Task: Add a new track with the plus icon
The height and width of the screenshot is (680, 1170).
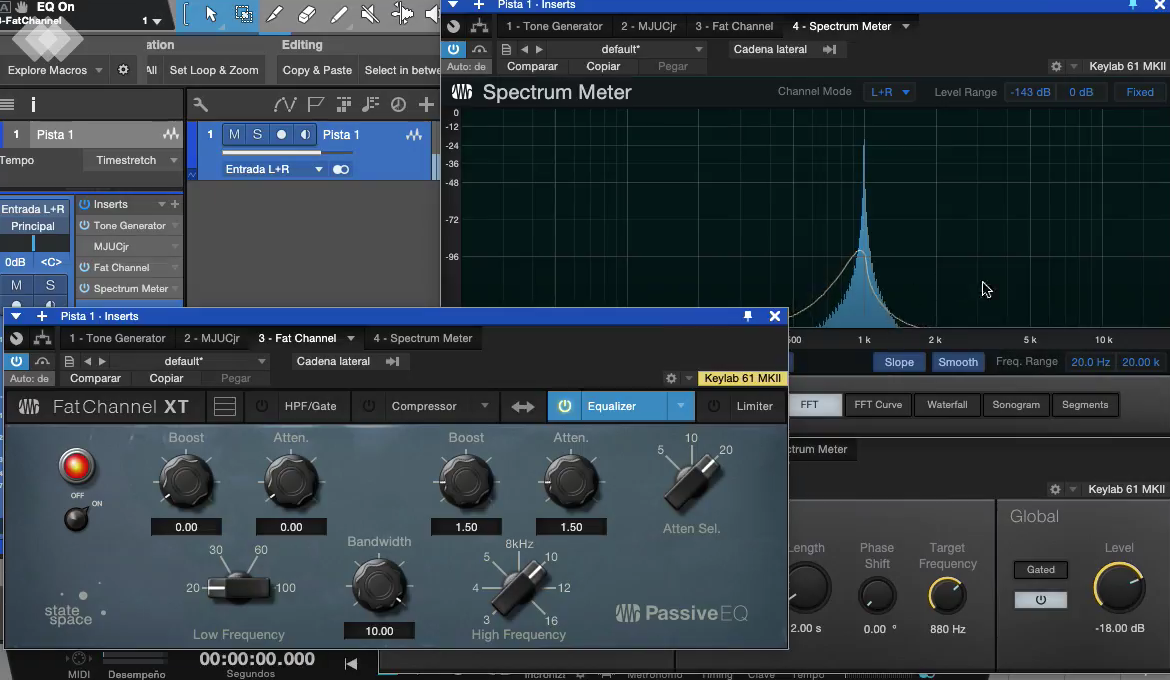Action: tap(426, 105)
